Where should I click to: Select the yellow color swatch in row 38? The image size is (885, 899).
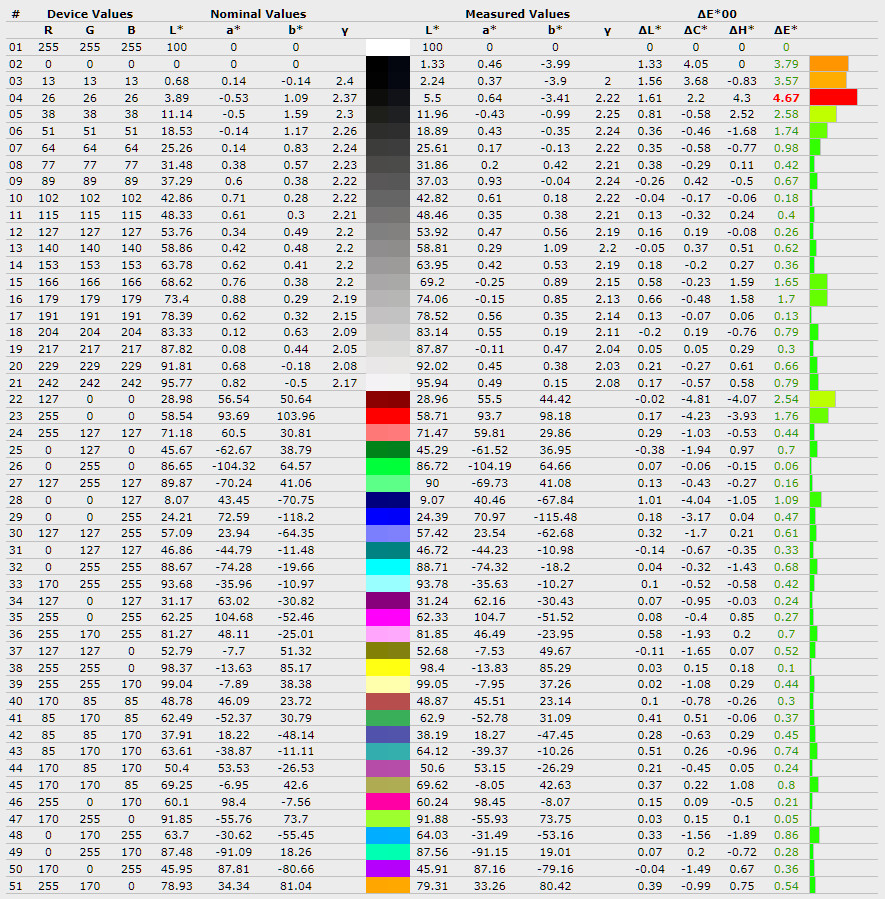[388, 667]
